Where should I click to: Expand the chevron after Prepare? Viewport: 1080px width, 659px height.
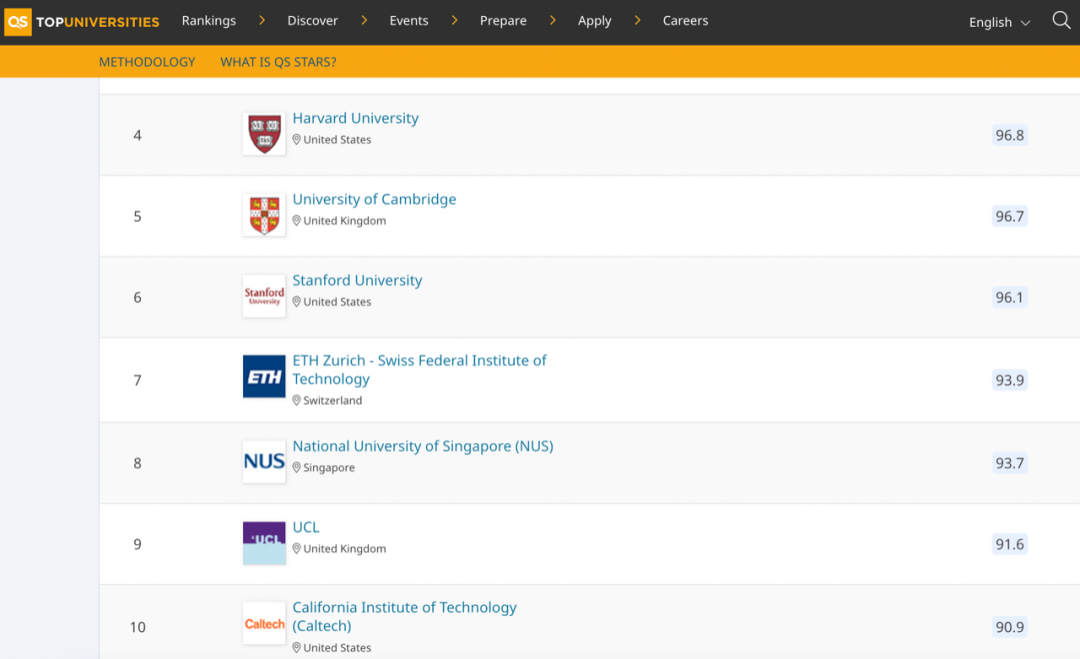(x=552, y=21)
